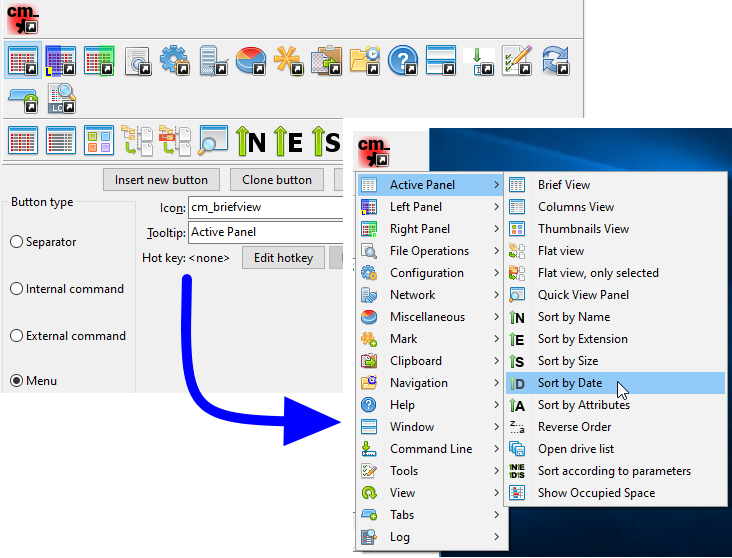Select the External command radio button

point(17,336)
